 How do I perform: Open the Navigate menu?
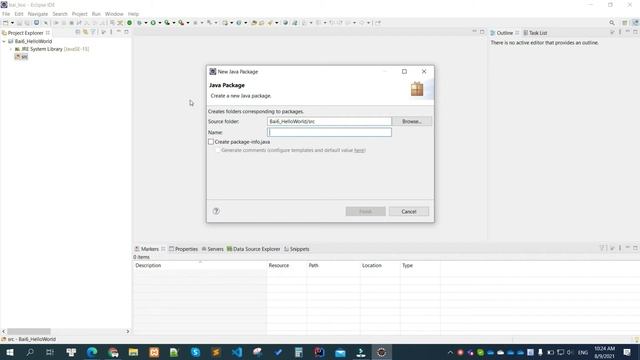pyautogui.click(x=38, y=14)
